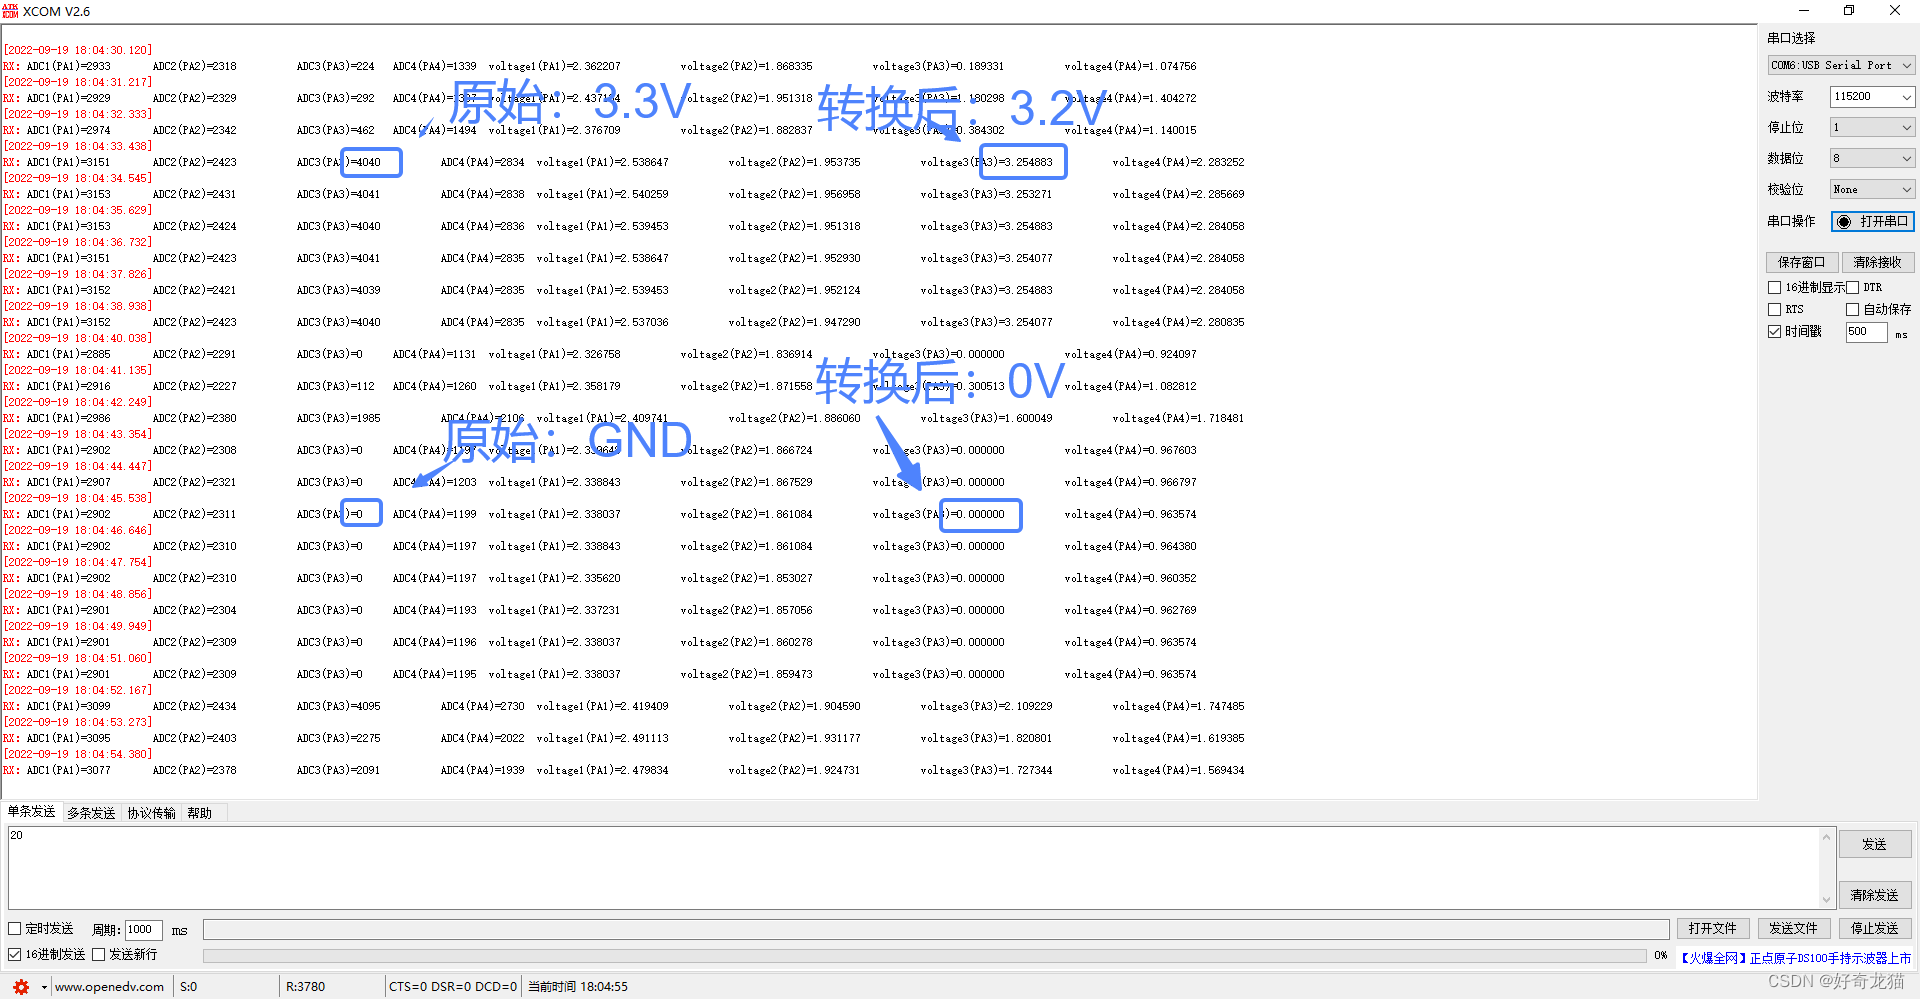
Task: Click the send box scrollbar down arrow
Action: pyautogui.click(x=1827, y=899)
